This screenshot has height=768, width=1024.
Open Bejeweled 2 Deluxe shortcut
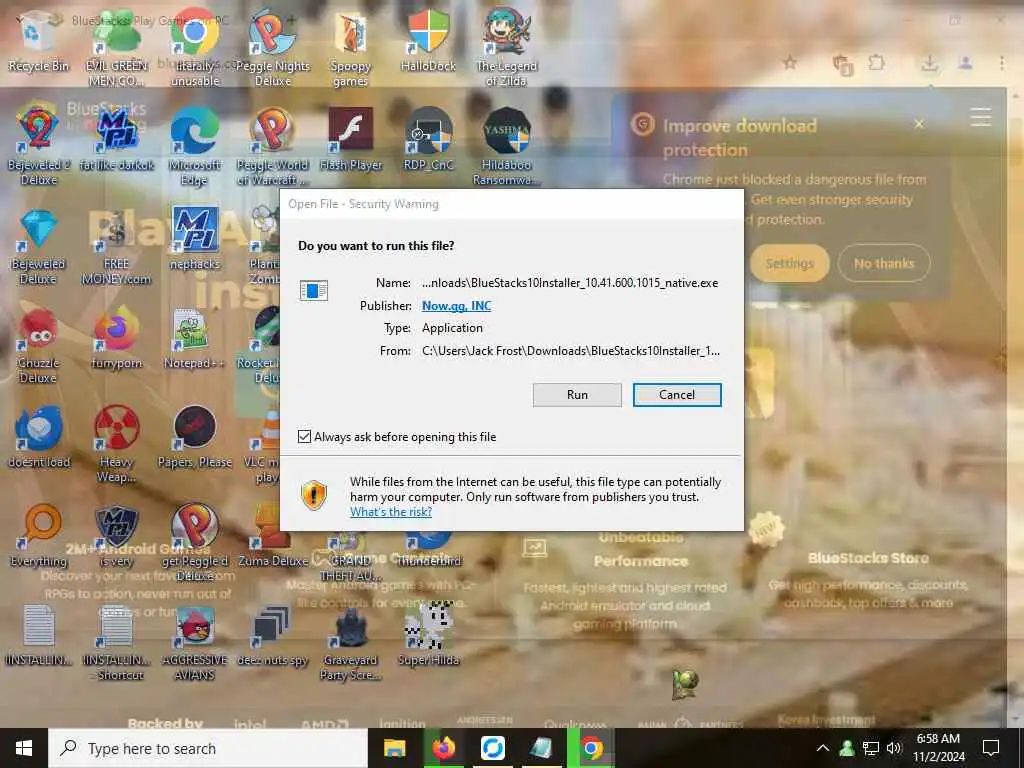pyautogui.click(x=38, y=148)
